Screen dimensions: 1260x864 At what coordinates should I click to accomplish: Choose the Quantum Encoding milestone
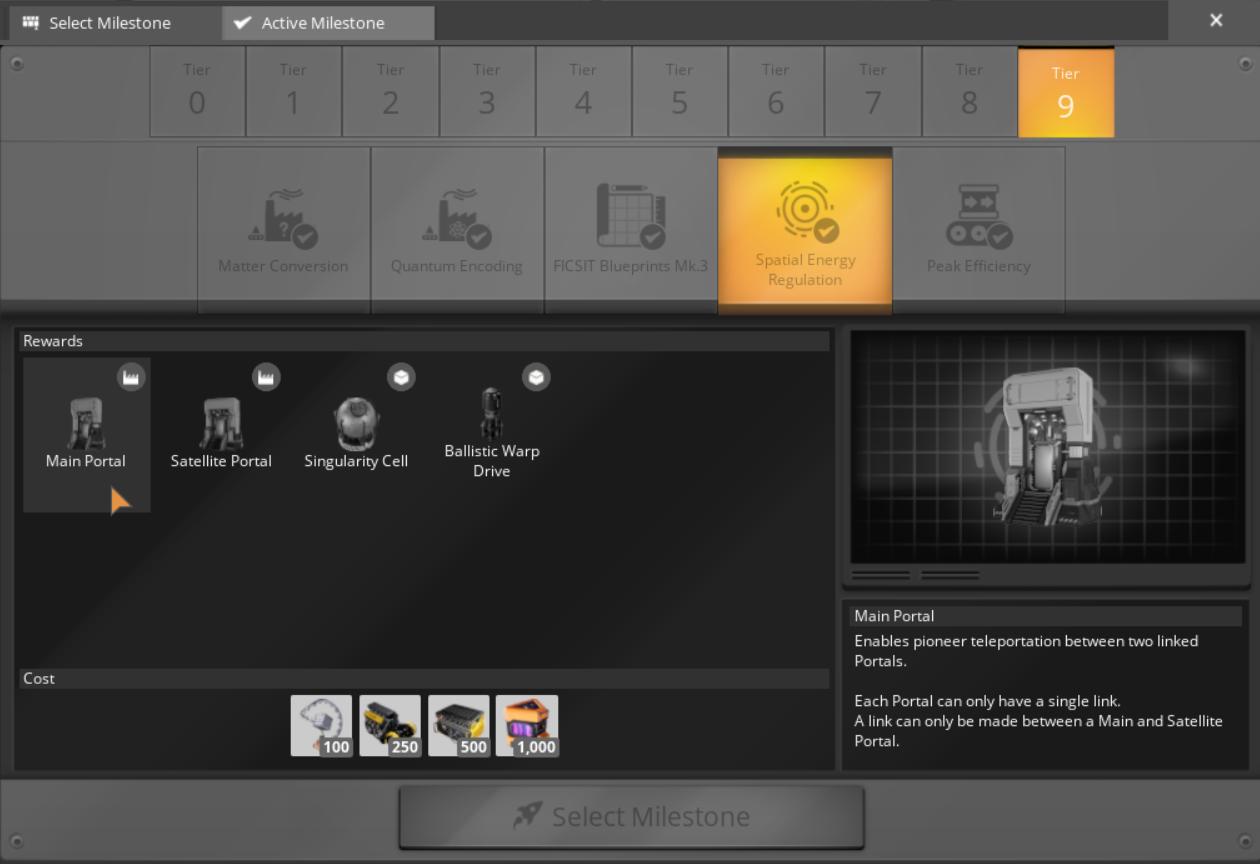457,230
